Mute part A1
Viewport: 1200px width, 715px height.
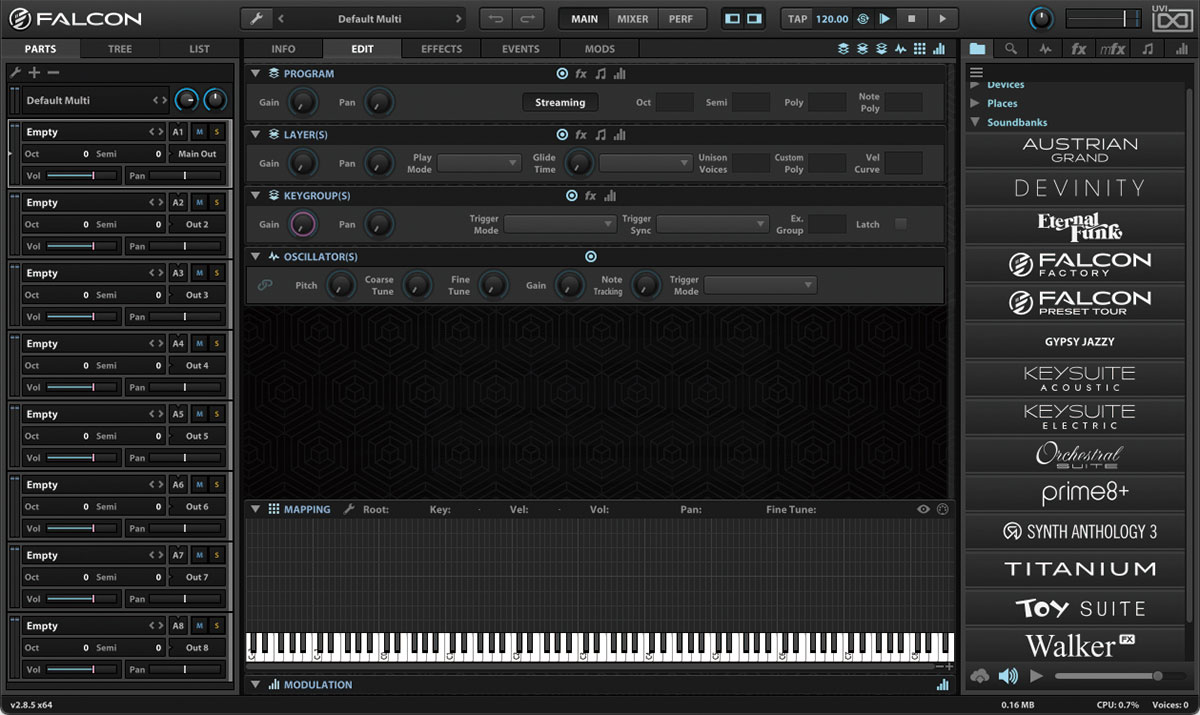(x=200, y=132)
